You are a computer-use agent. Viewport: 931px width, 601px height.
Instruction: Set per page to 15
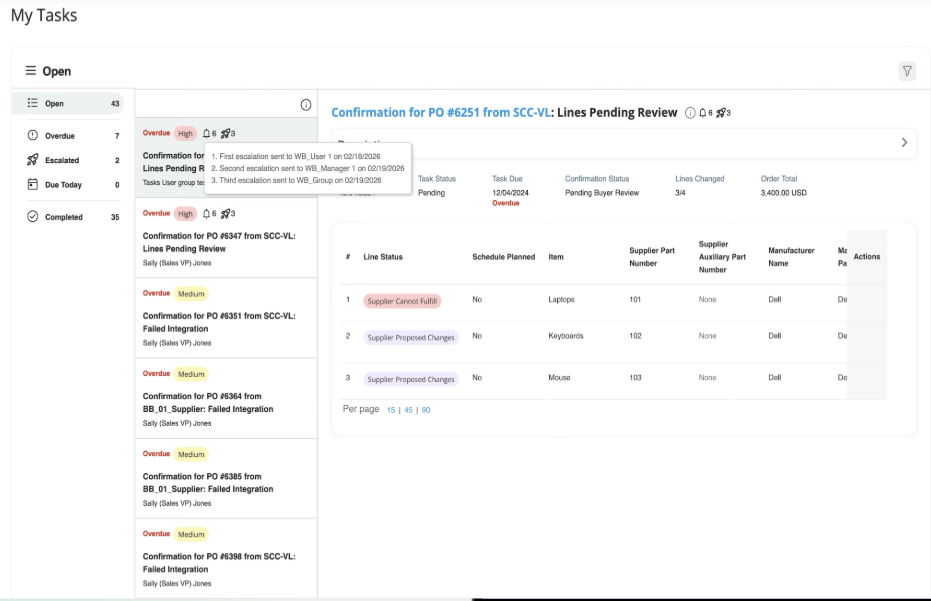pos(391,410)
